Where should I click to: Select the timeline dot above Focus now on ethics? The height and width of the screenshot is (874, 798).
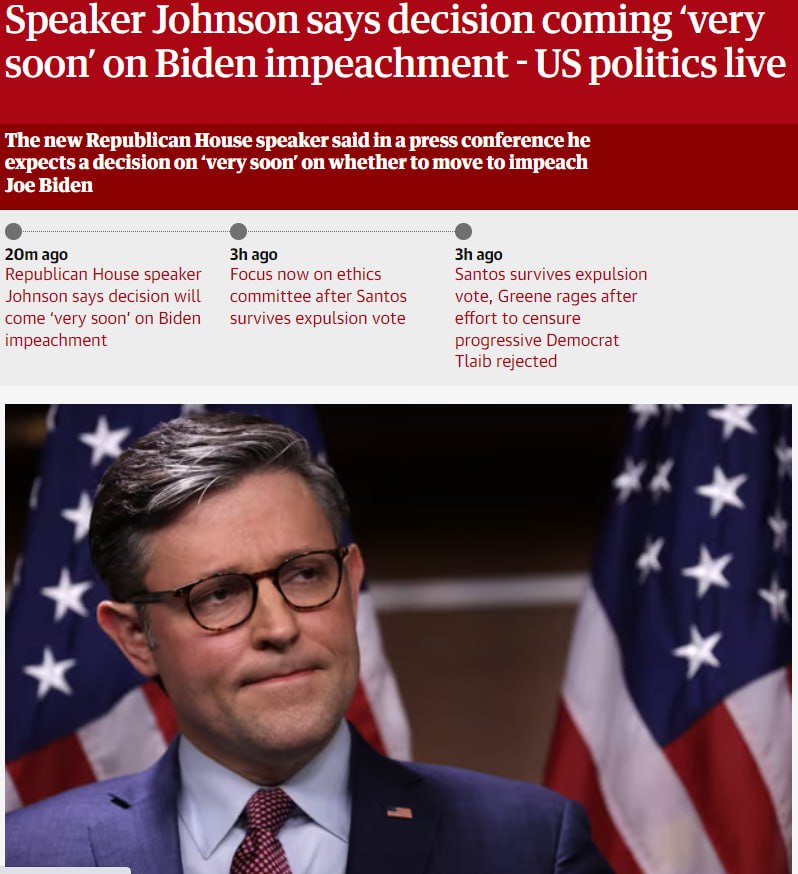[239, 231]
